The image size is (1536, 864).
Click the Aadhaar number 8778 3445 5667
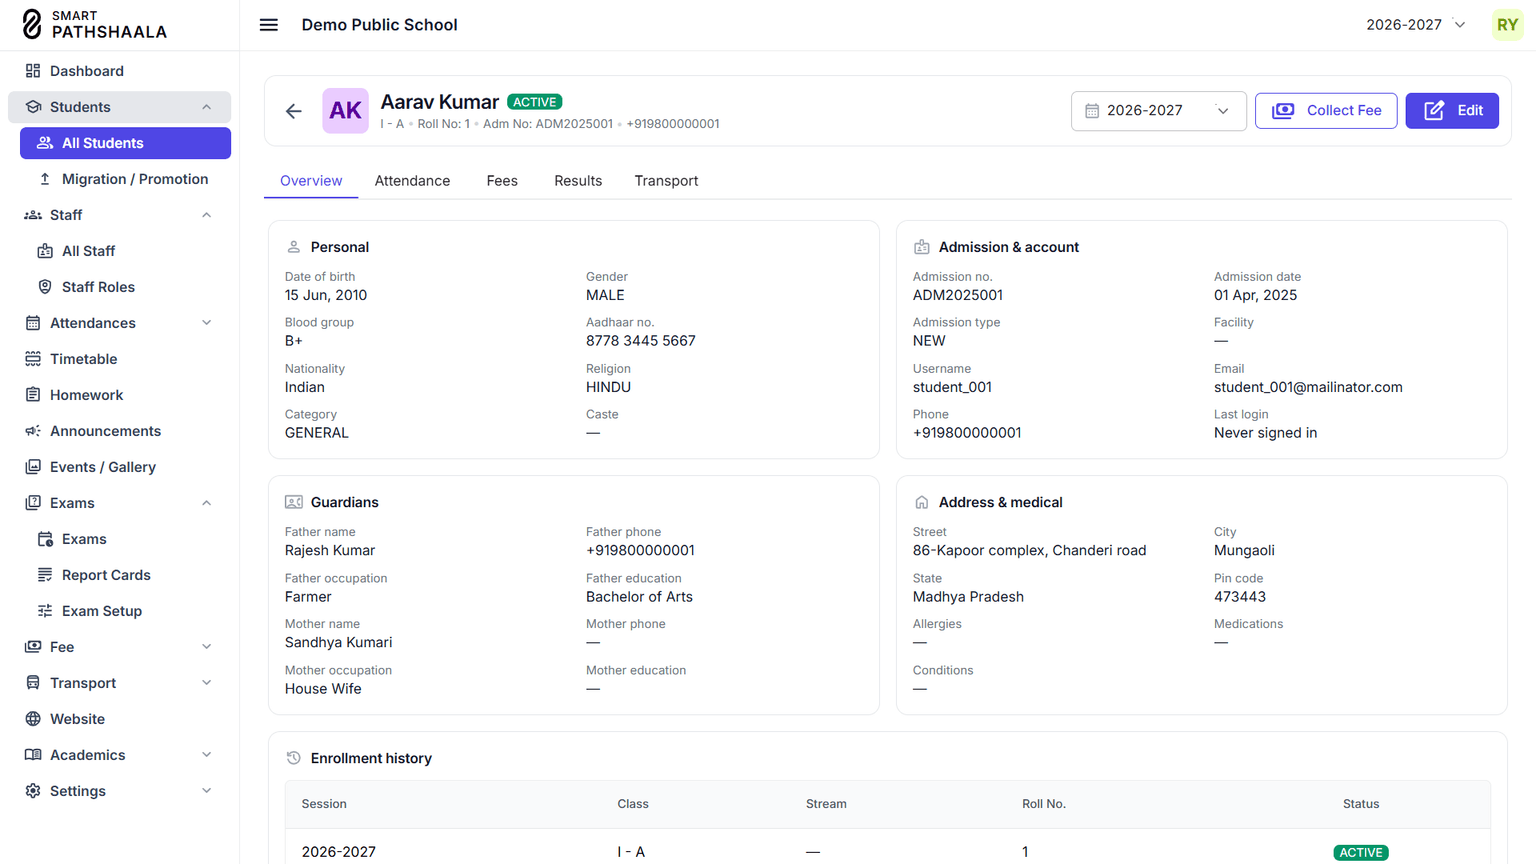tap(641, 341)
